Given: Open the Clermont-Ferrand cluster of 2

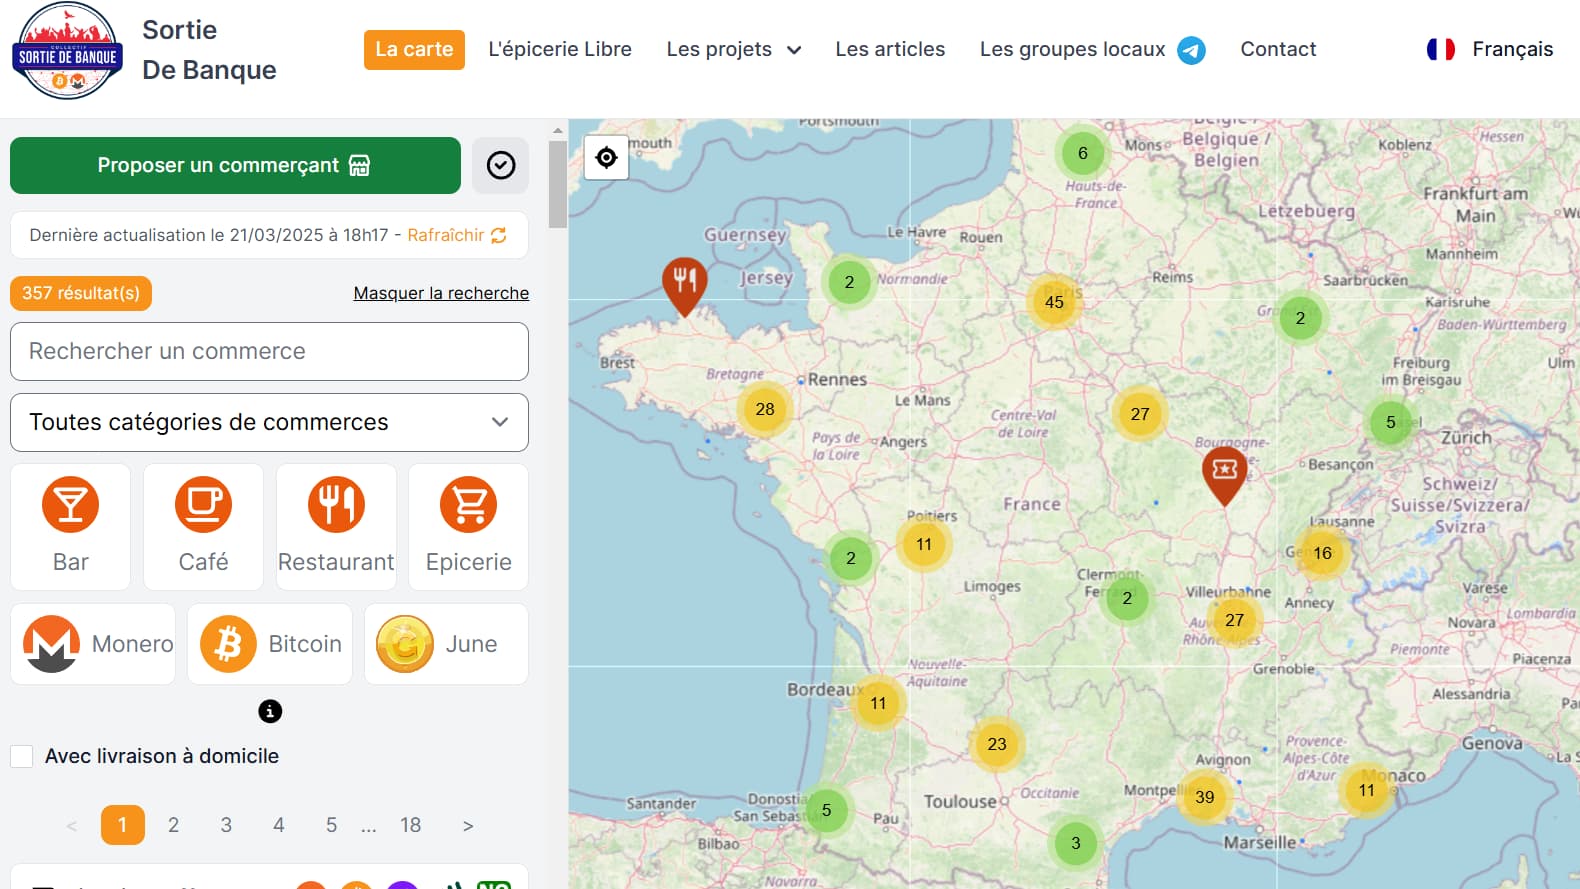Looking at the screenshot, I should (1127, 598).
